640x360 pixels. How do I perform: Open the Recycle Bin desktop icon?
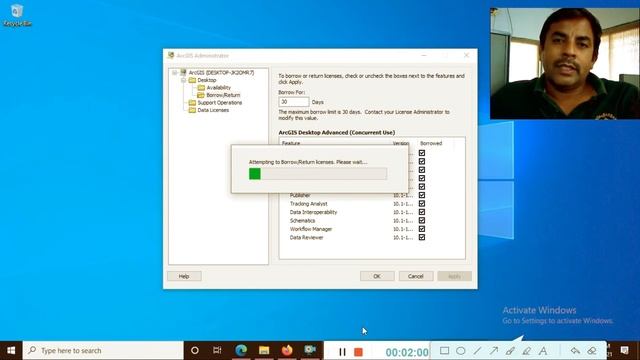(17, 16)
